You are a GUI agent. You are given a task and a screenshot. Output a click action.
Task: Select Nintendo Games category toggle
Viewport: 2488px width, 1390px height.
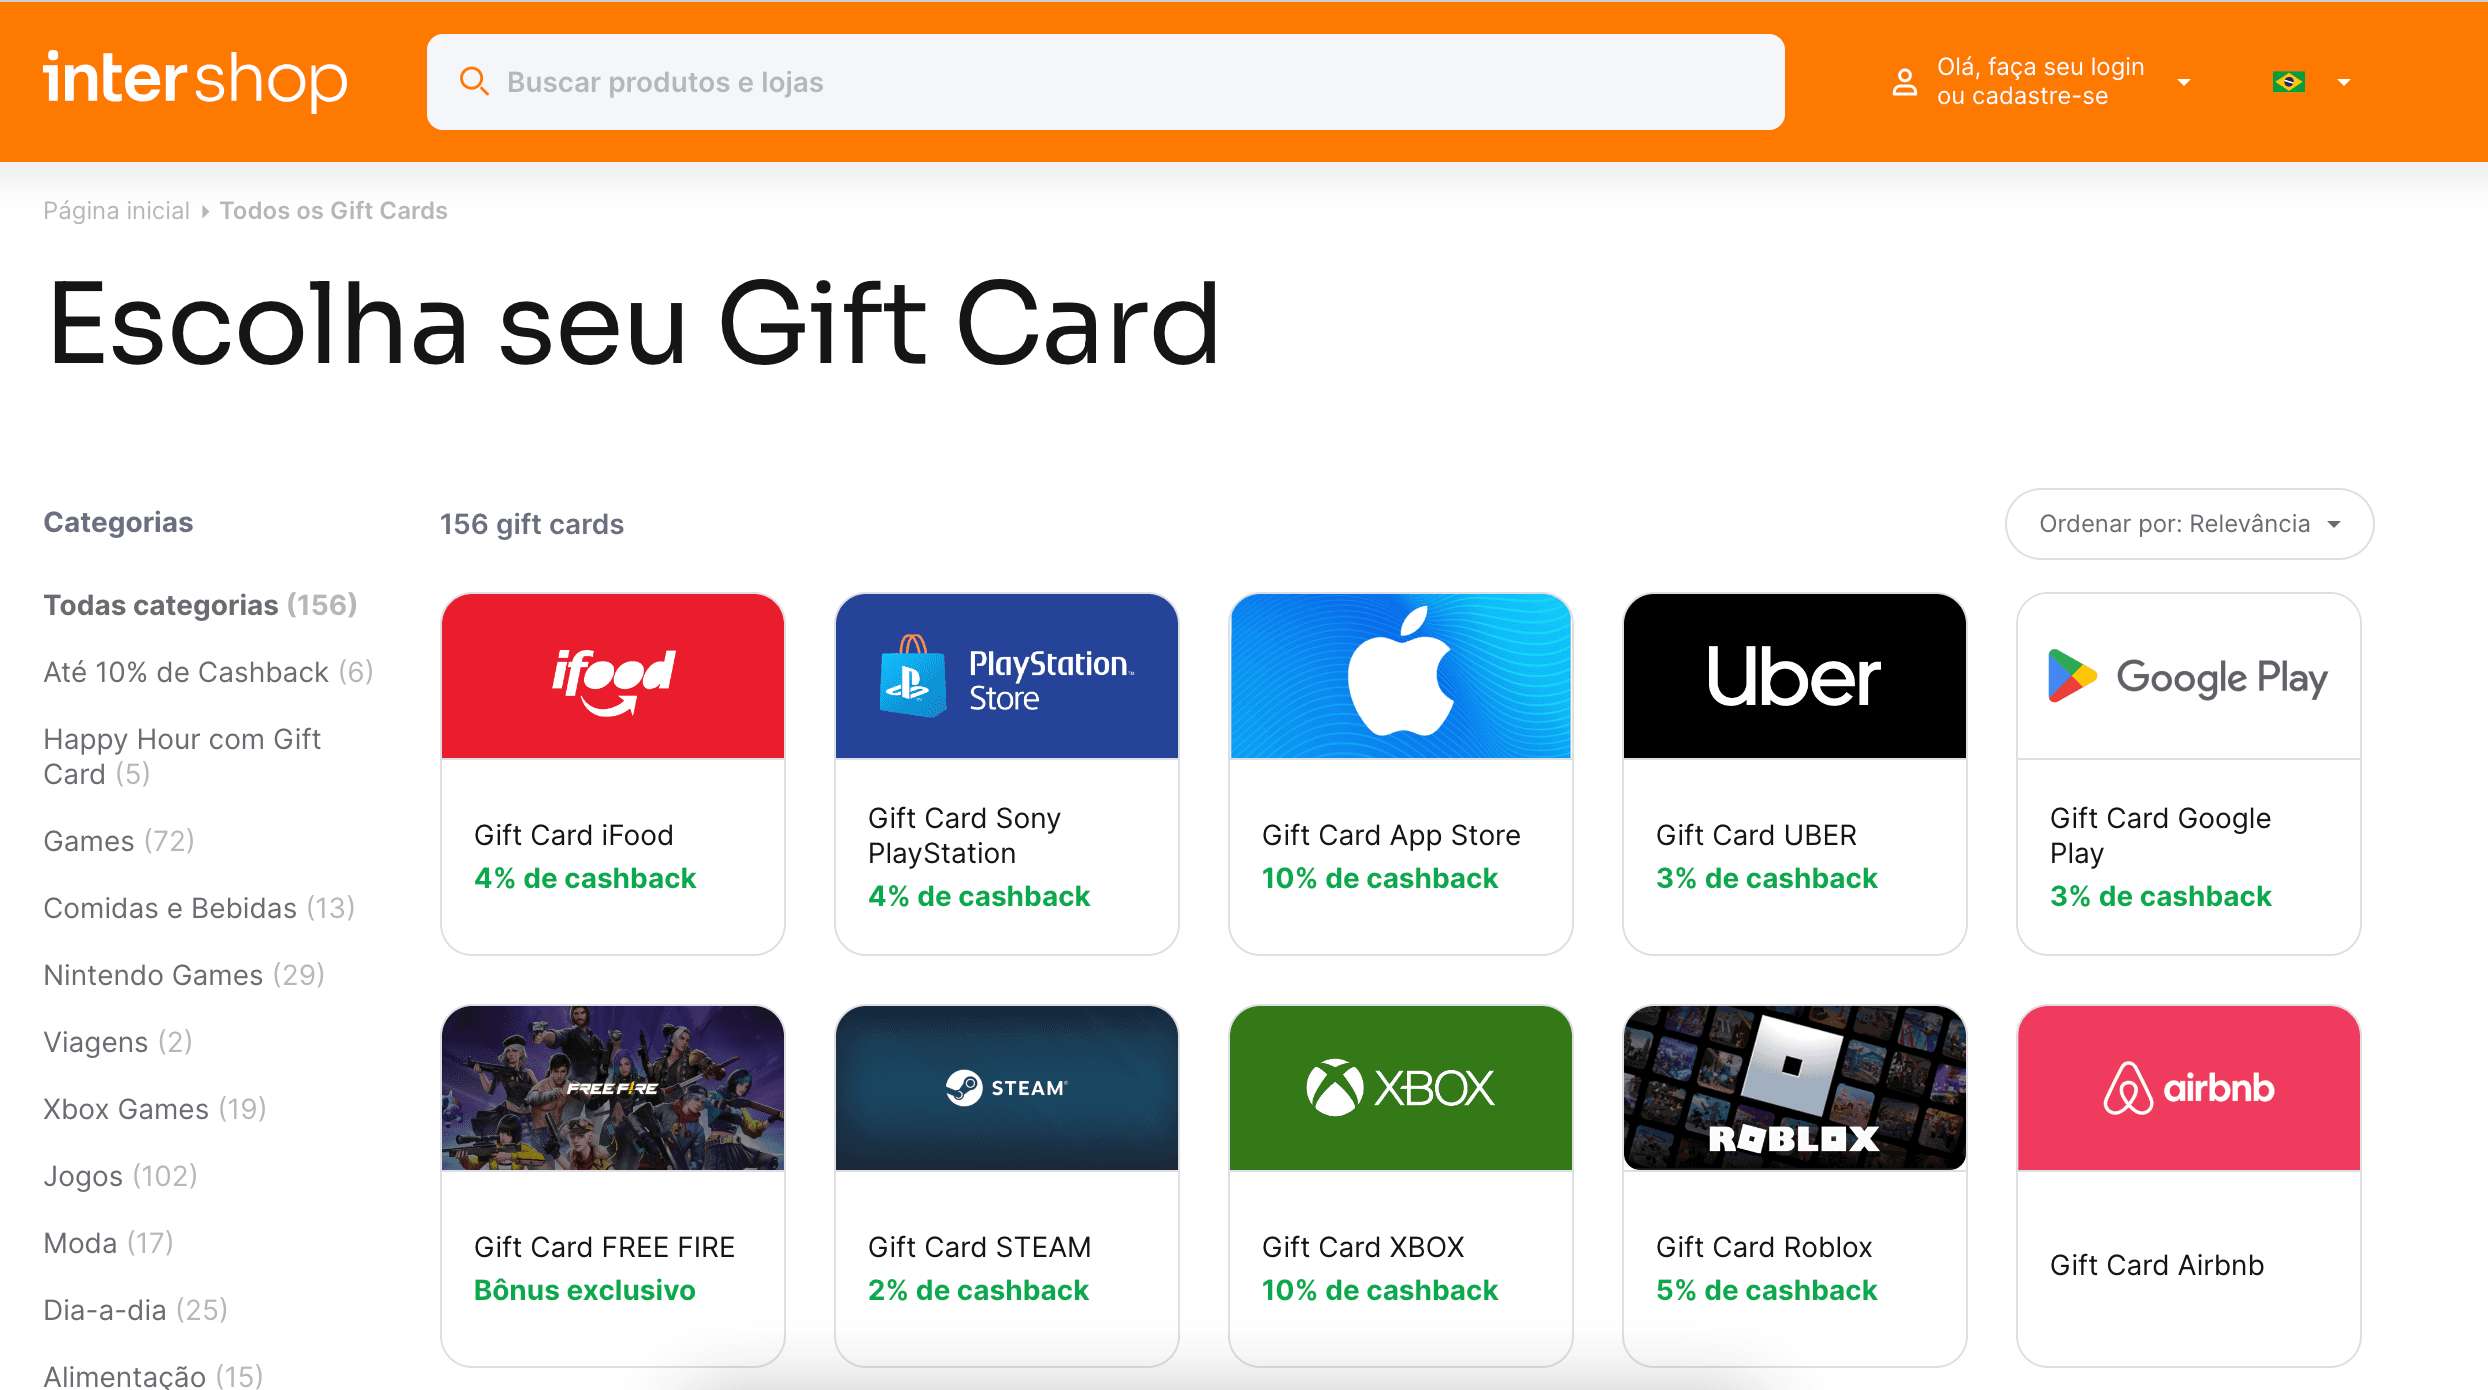185,975
